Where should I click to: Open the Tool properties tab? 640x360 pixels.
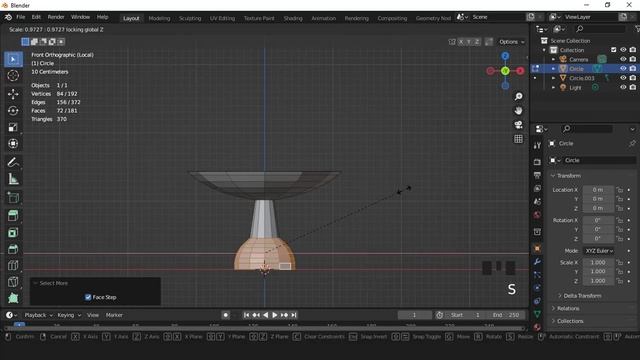(537, 146)
